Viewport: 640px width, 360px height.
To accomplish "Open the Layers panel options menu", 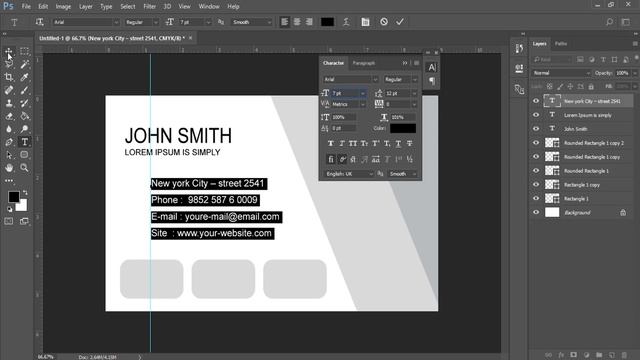I will 635,44.
